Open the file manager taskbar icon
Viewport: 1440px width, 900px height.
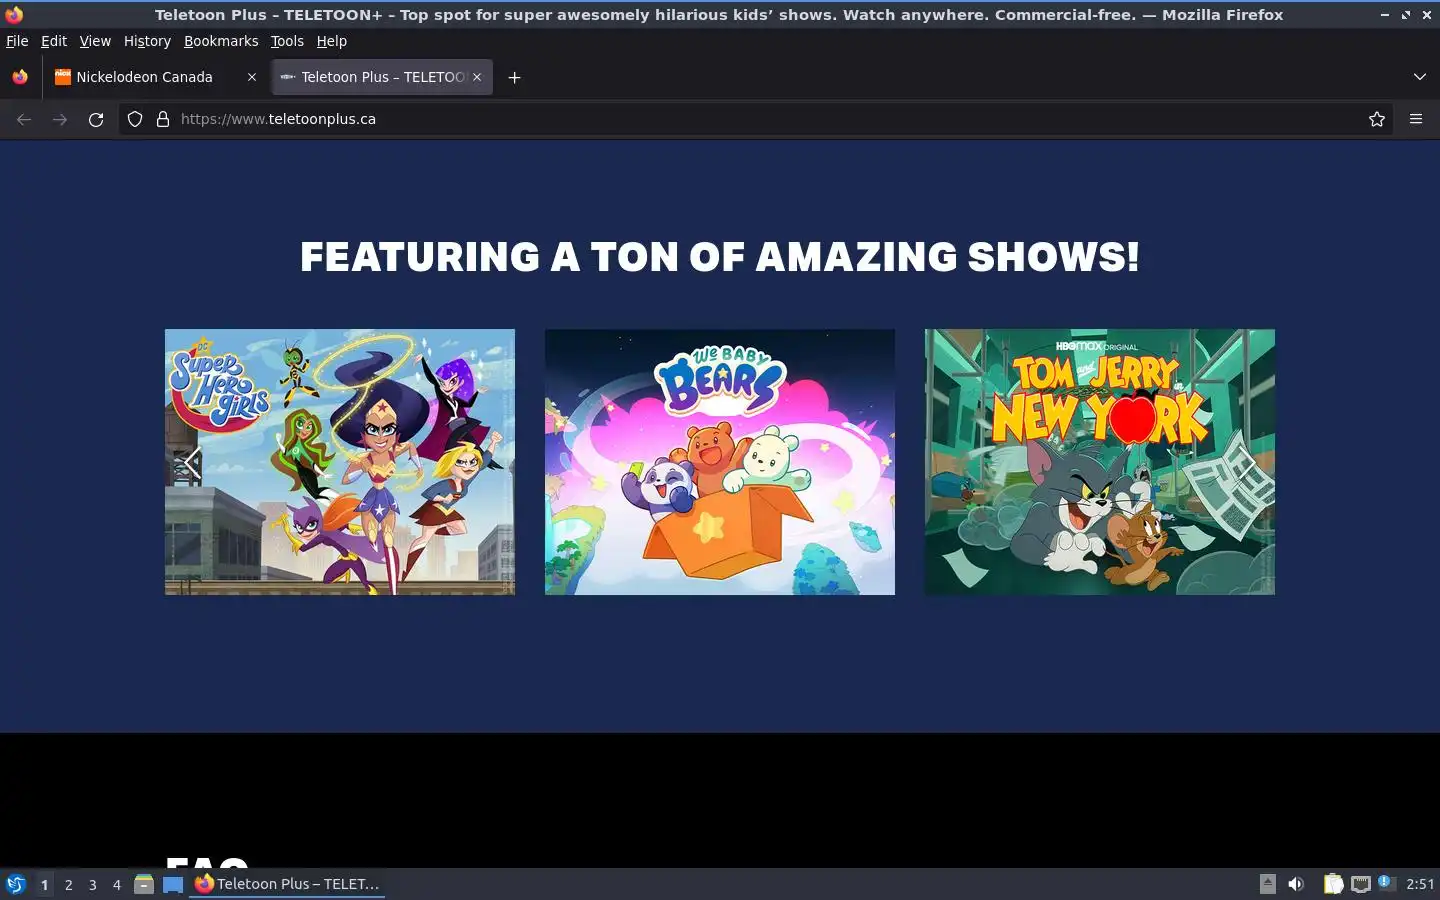click(144, 884)
